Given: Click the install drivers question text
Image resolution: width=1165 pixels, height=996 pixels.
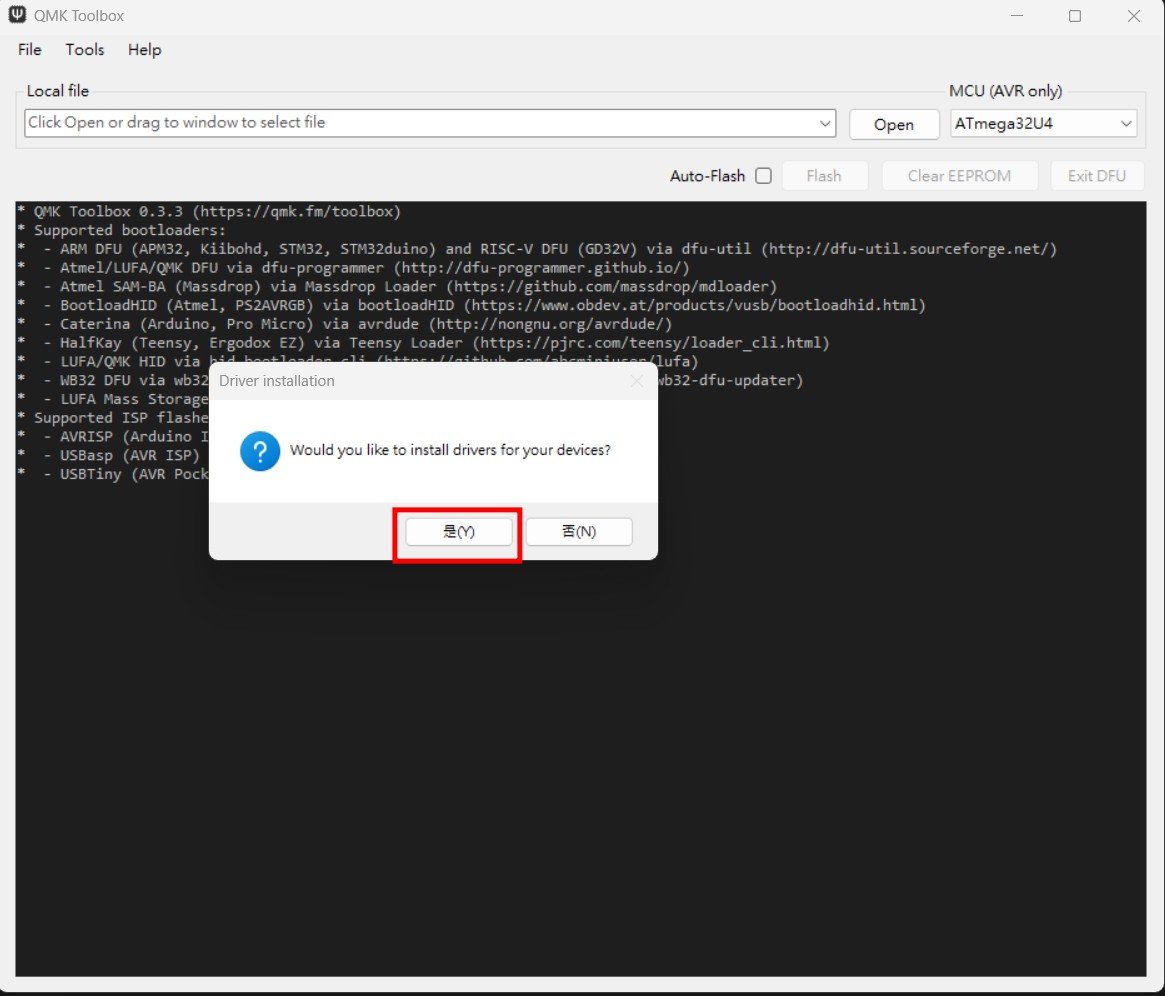Looking at the screenshot, I should 450,450.
